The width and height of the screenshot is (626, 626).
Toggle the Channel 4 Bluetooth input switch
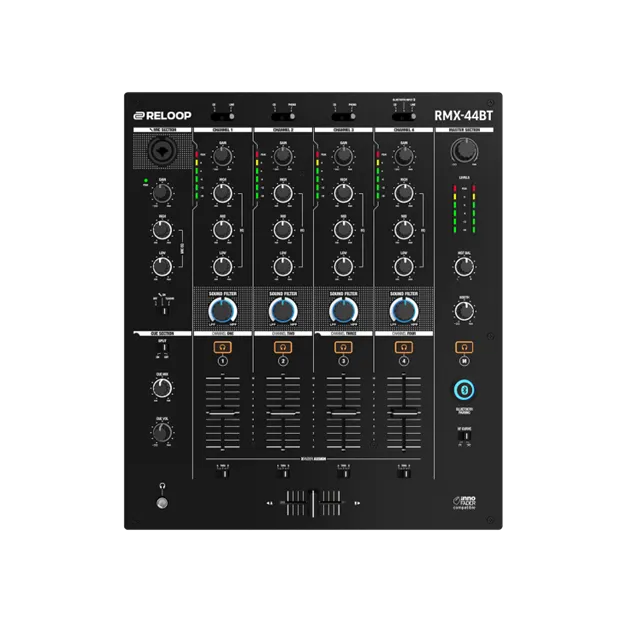[x=404, y=117]
